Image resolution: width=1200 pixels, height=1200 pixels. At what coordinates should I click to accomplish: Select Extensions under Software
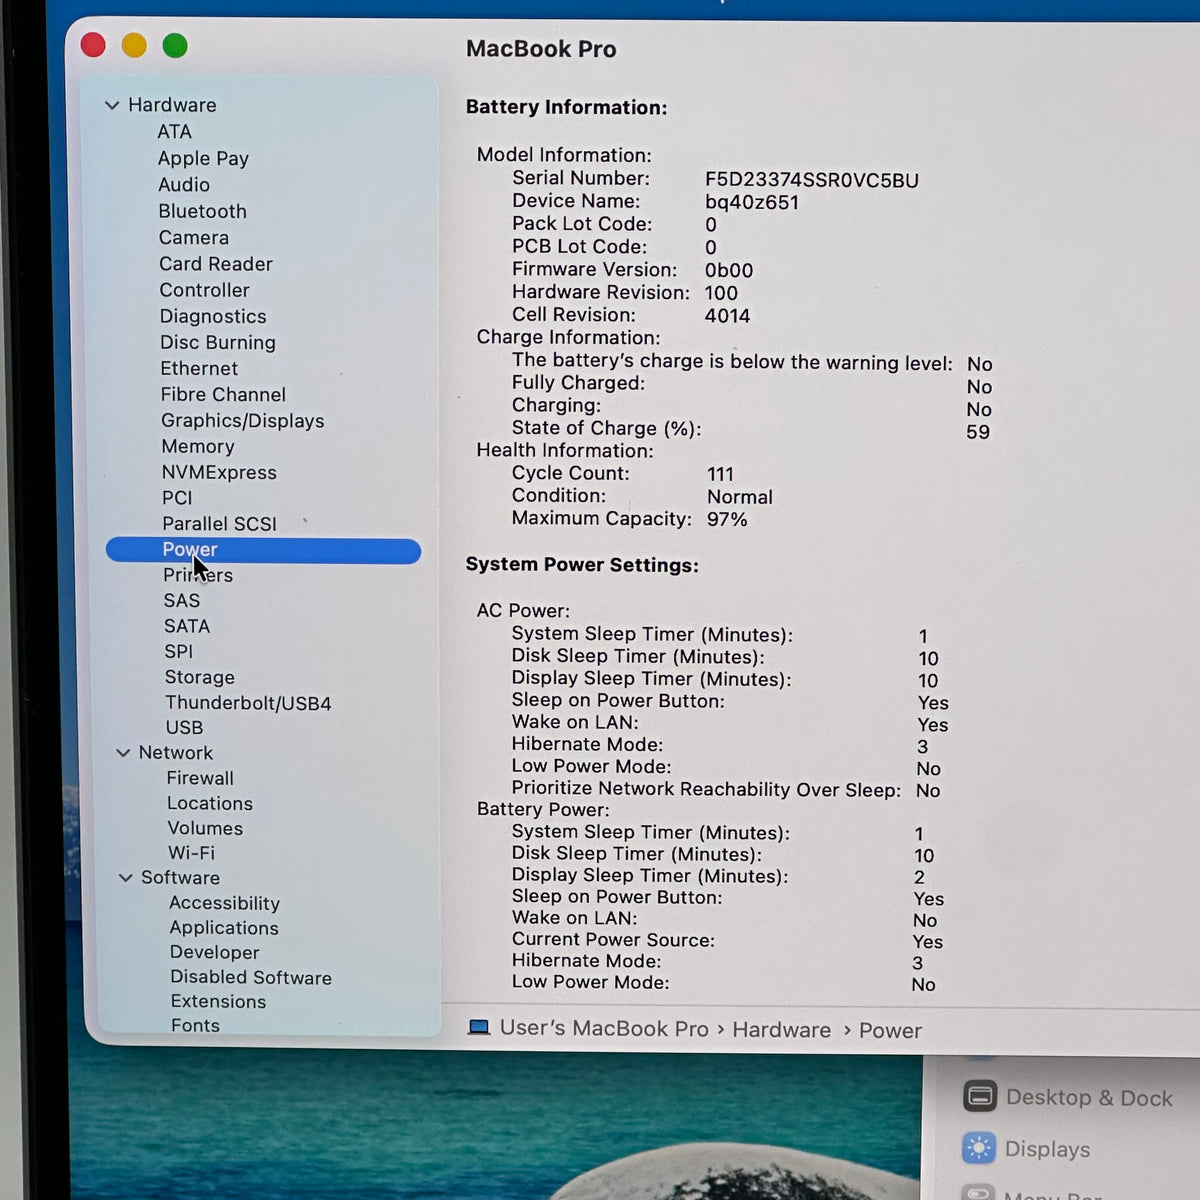[x=218, y=1001]
